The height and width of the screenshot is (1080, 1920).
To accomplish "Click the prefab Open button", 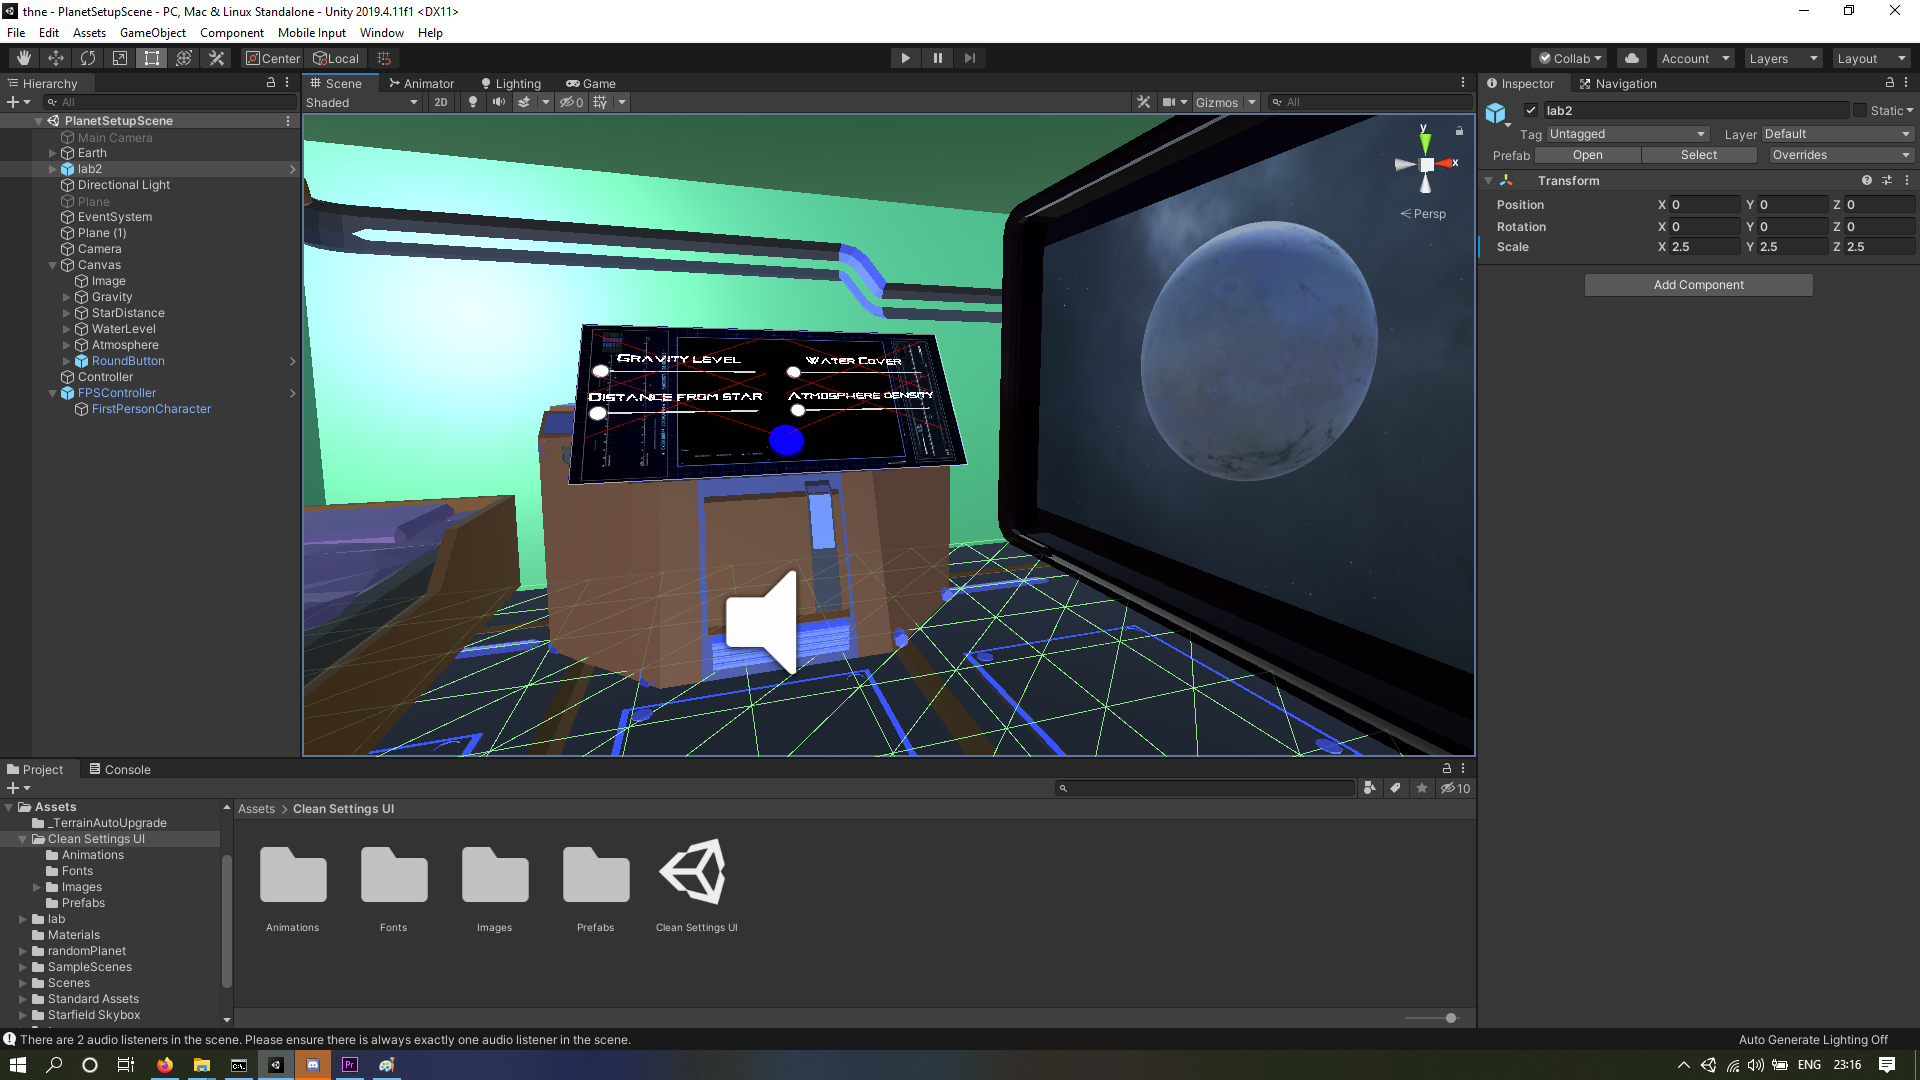I will click(x=1587, y=155).
